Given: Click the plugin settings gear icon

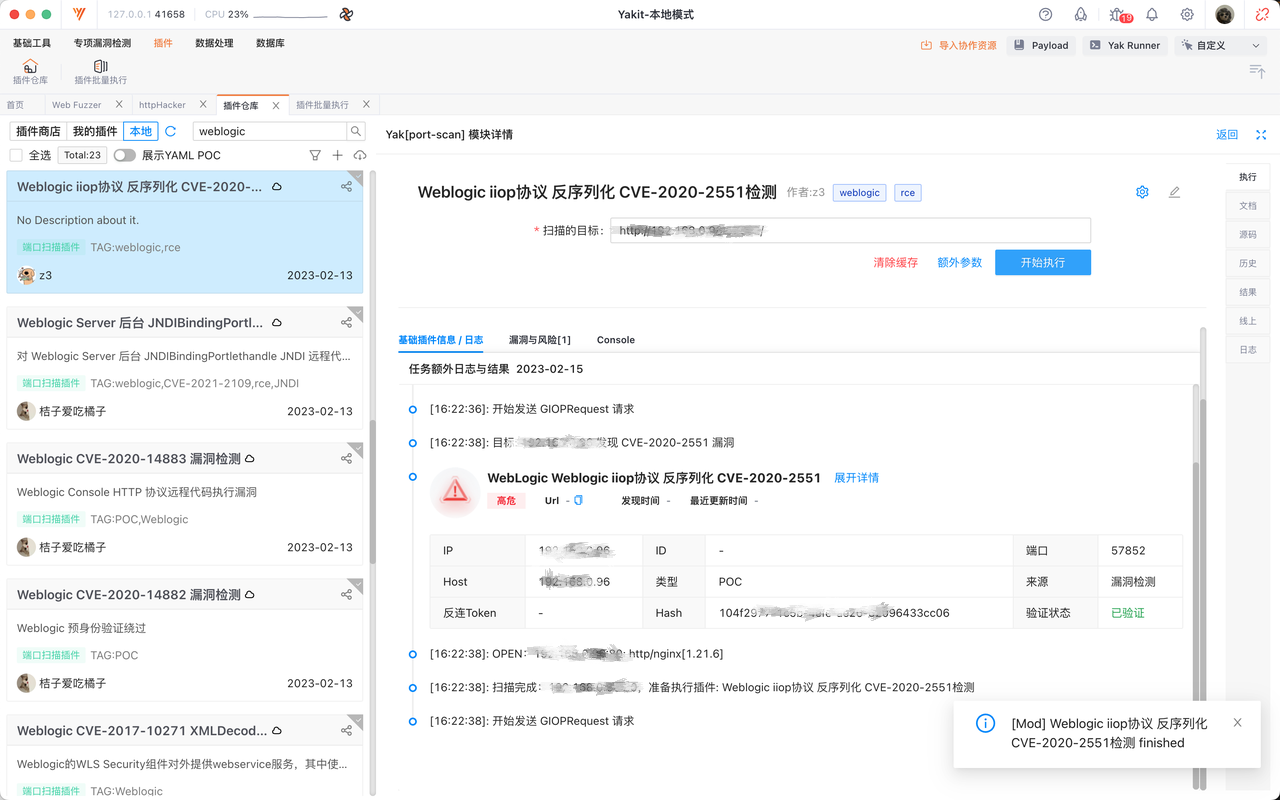Looking at the screenshot, I should (x=1142, y=192).
